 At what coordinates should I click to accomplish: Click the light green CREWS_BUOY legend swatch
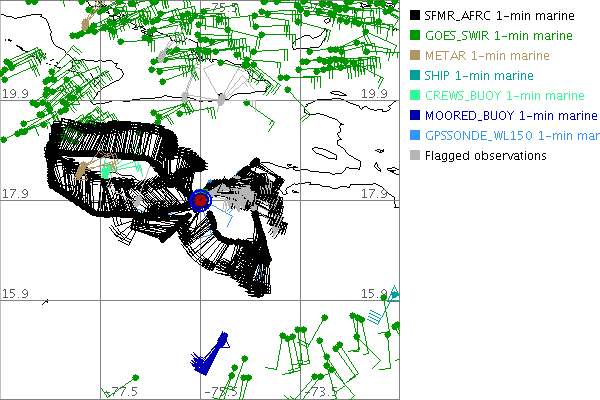pos(415,96)
